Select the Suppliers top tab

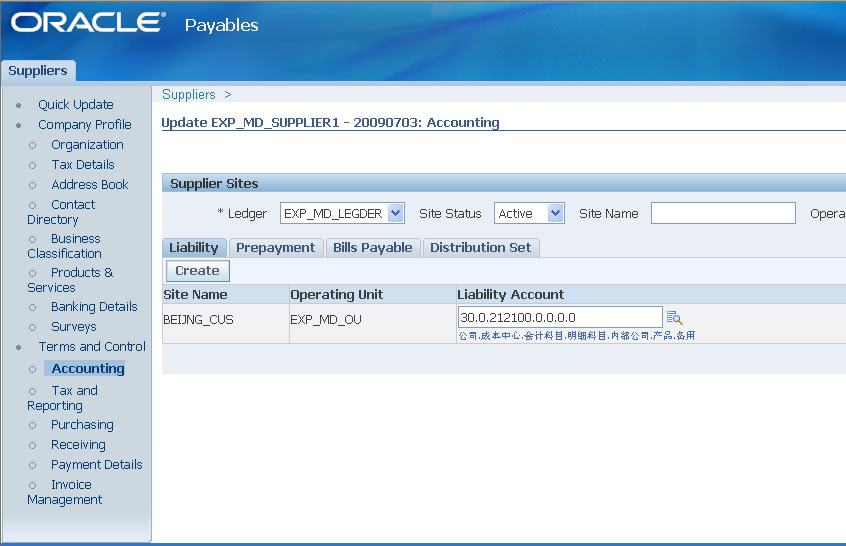click(38, 71)
